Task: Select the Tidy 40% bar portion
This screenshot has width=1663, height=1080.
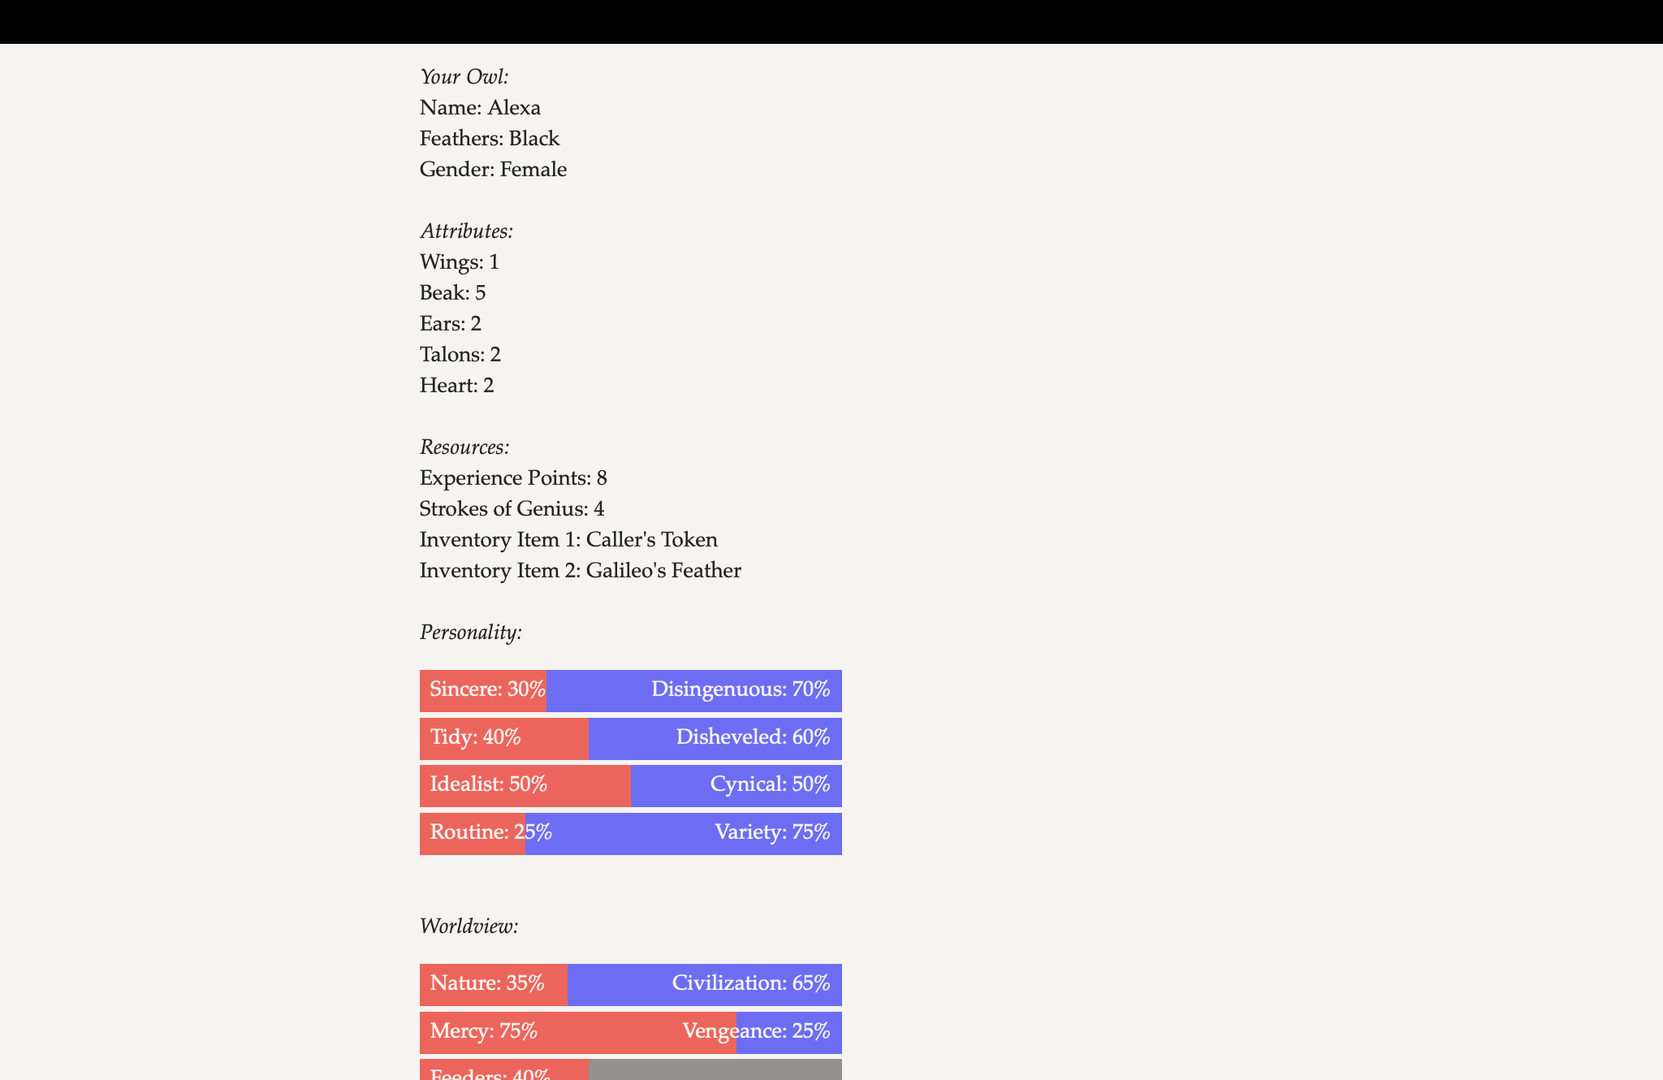Action: (504, 738)
